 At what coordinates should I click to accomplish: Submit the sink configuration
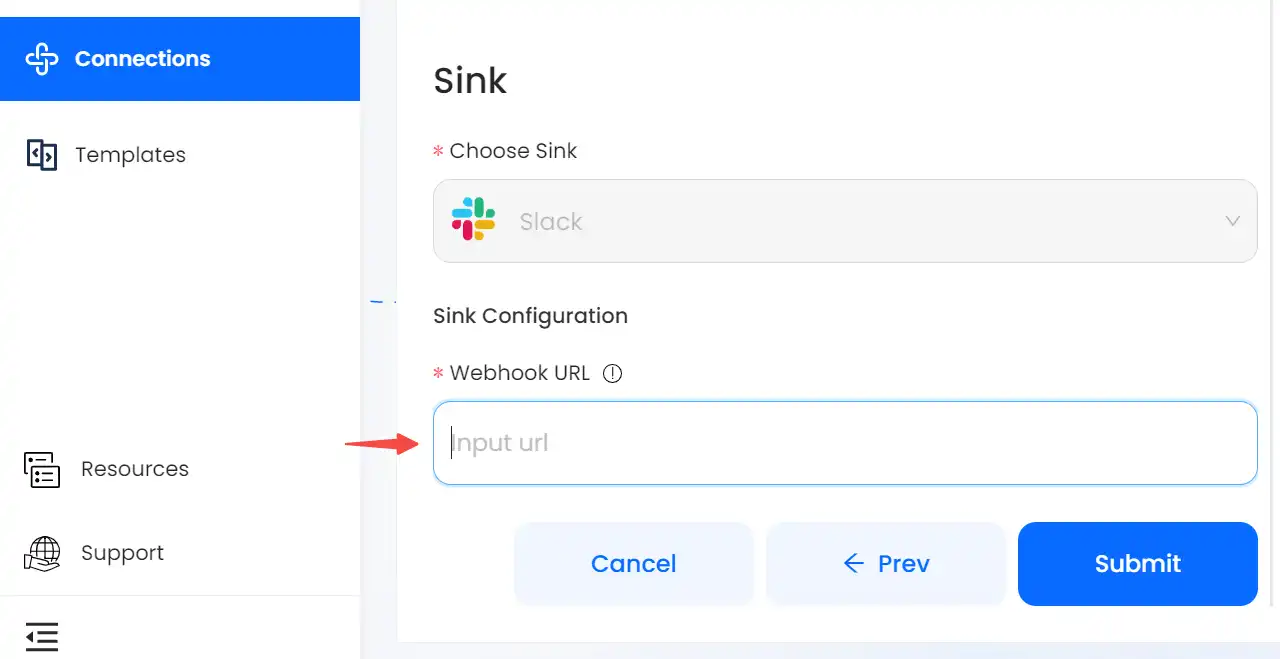click(x=1138, y=564)
